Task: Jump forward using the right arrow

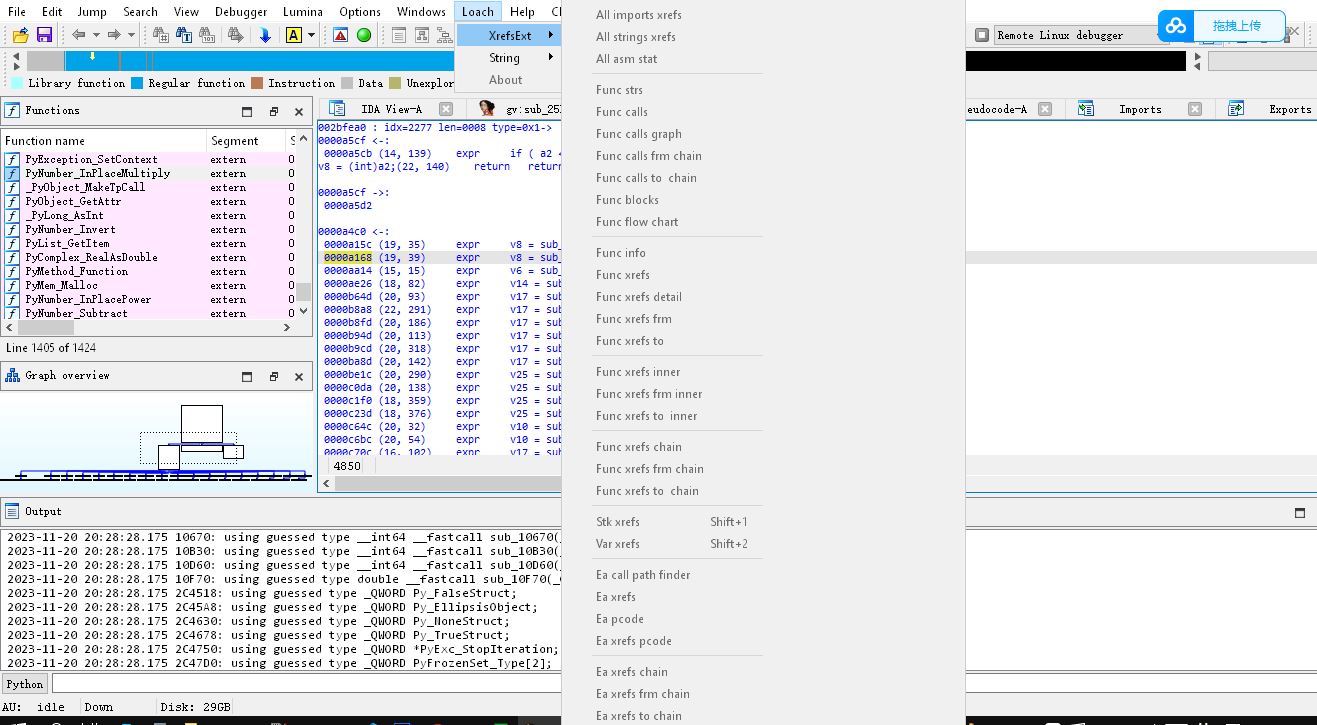Action: pos(114,35)
